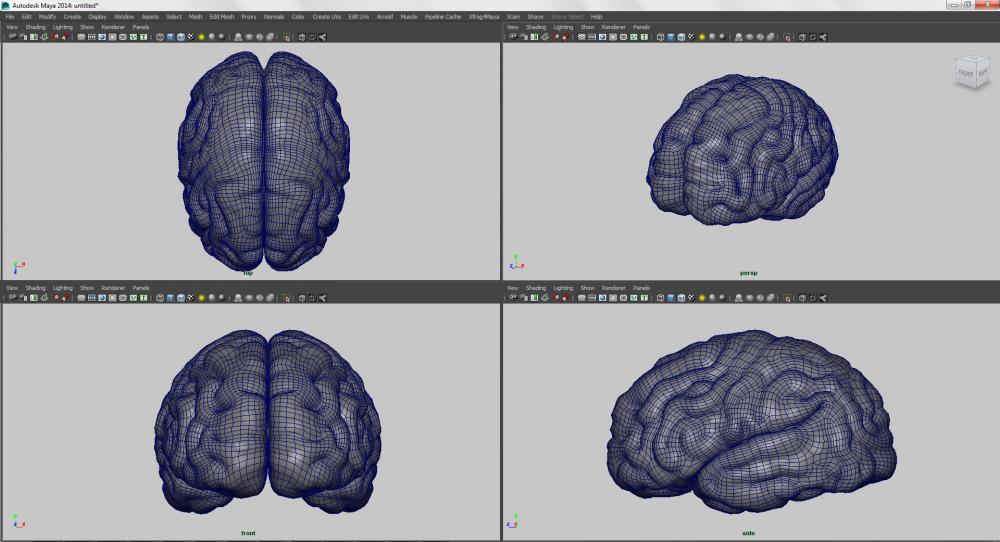Open the Edit Mesh menu
The width and height of the screenshot is (1000, 542).
click(x=220, y=17)
